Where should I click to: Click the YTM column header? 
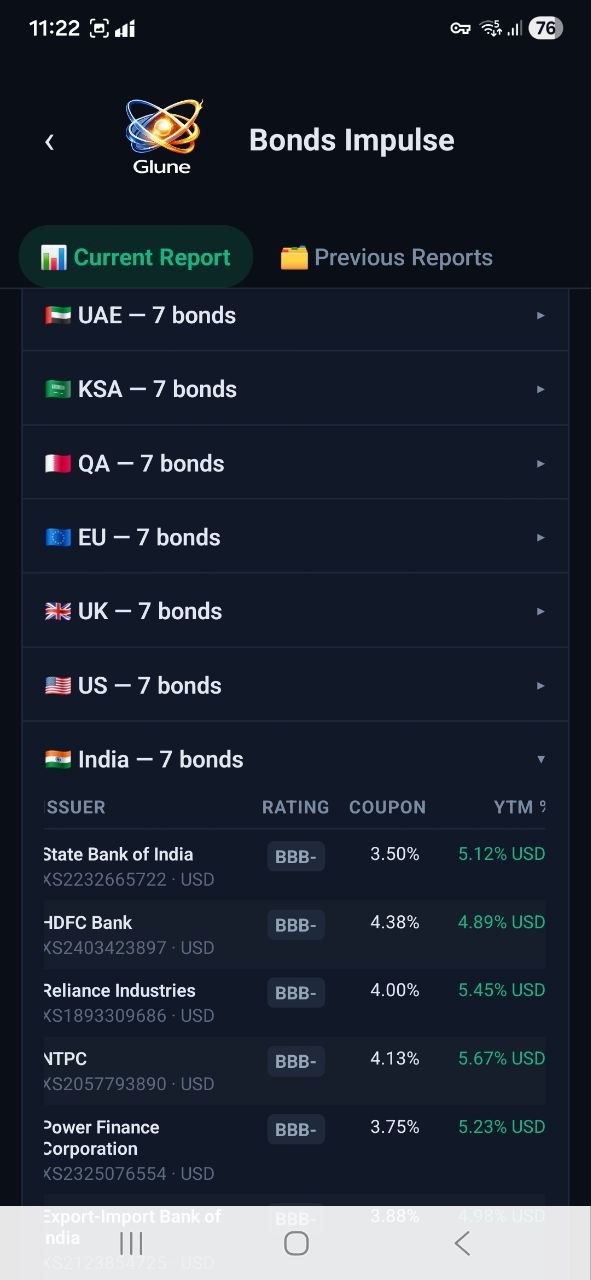pos(517,807)
